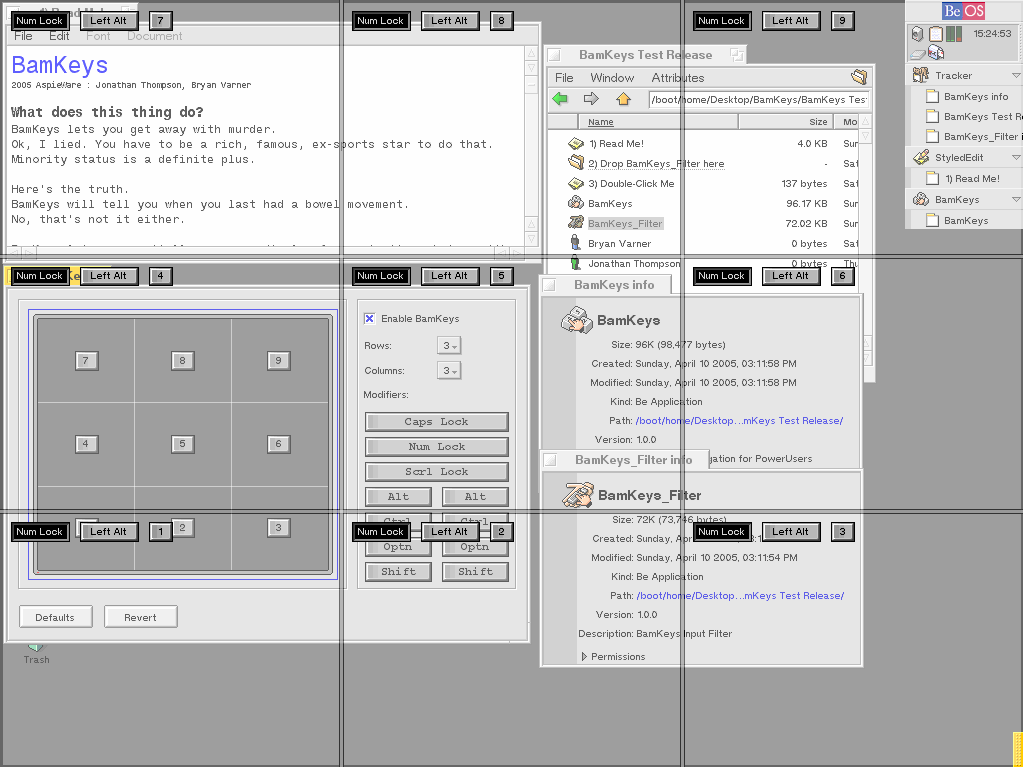
Task: Click large BamKeys_Filter icon in info window
Action: (x=577, y=495)
